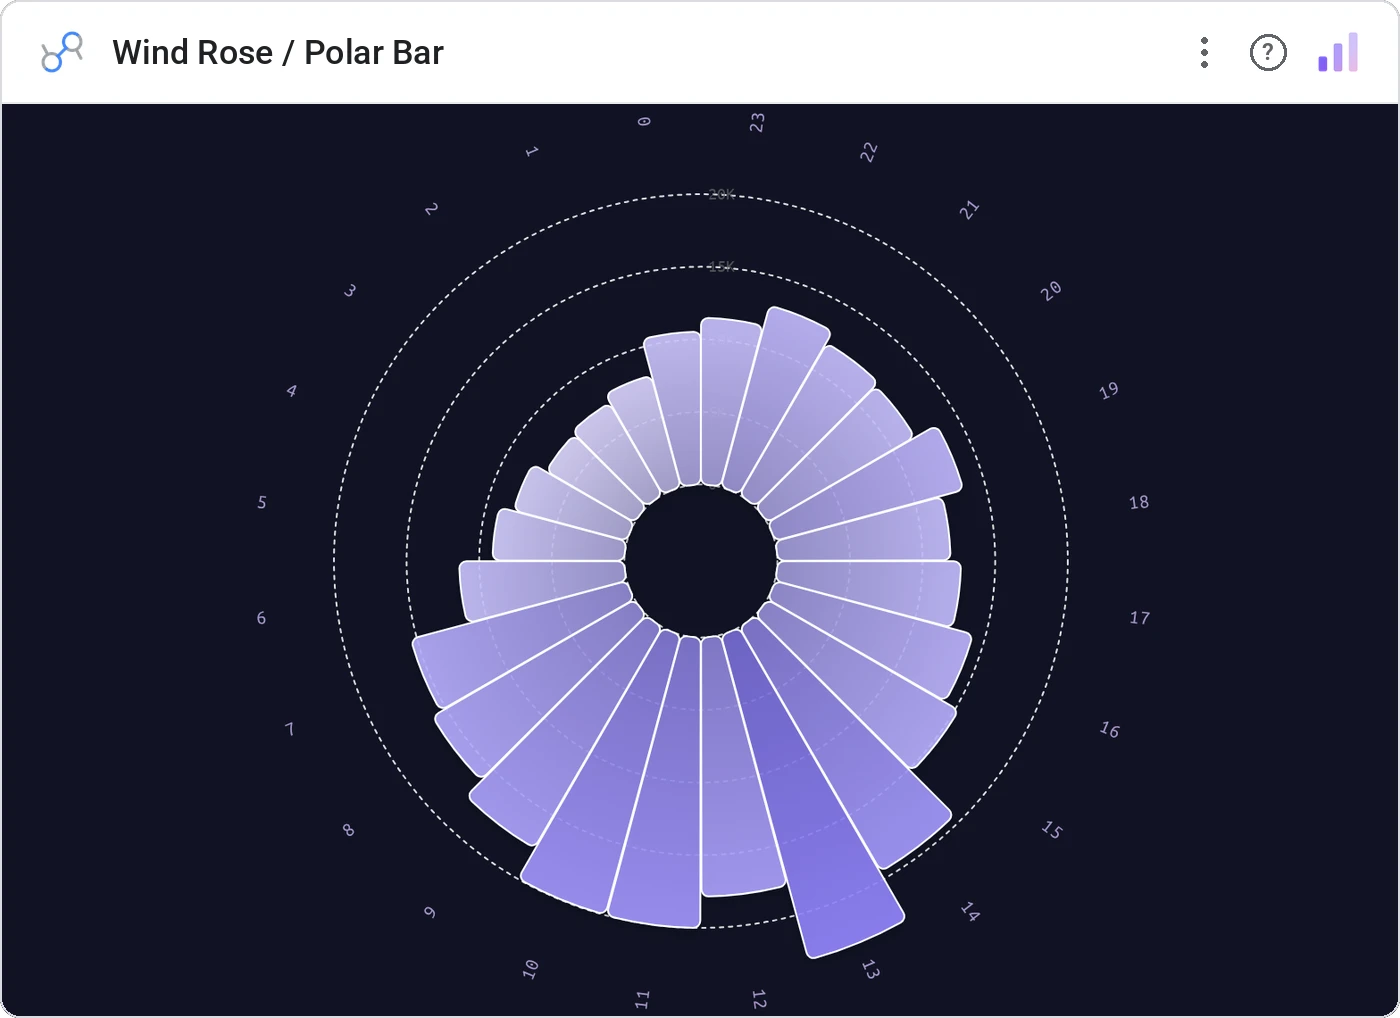1400x1018 pixels.
Task: Click the axis label 18
Action: (1139, 502)
